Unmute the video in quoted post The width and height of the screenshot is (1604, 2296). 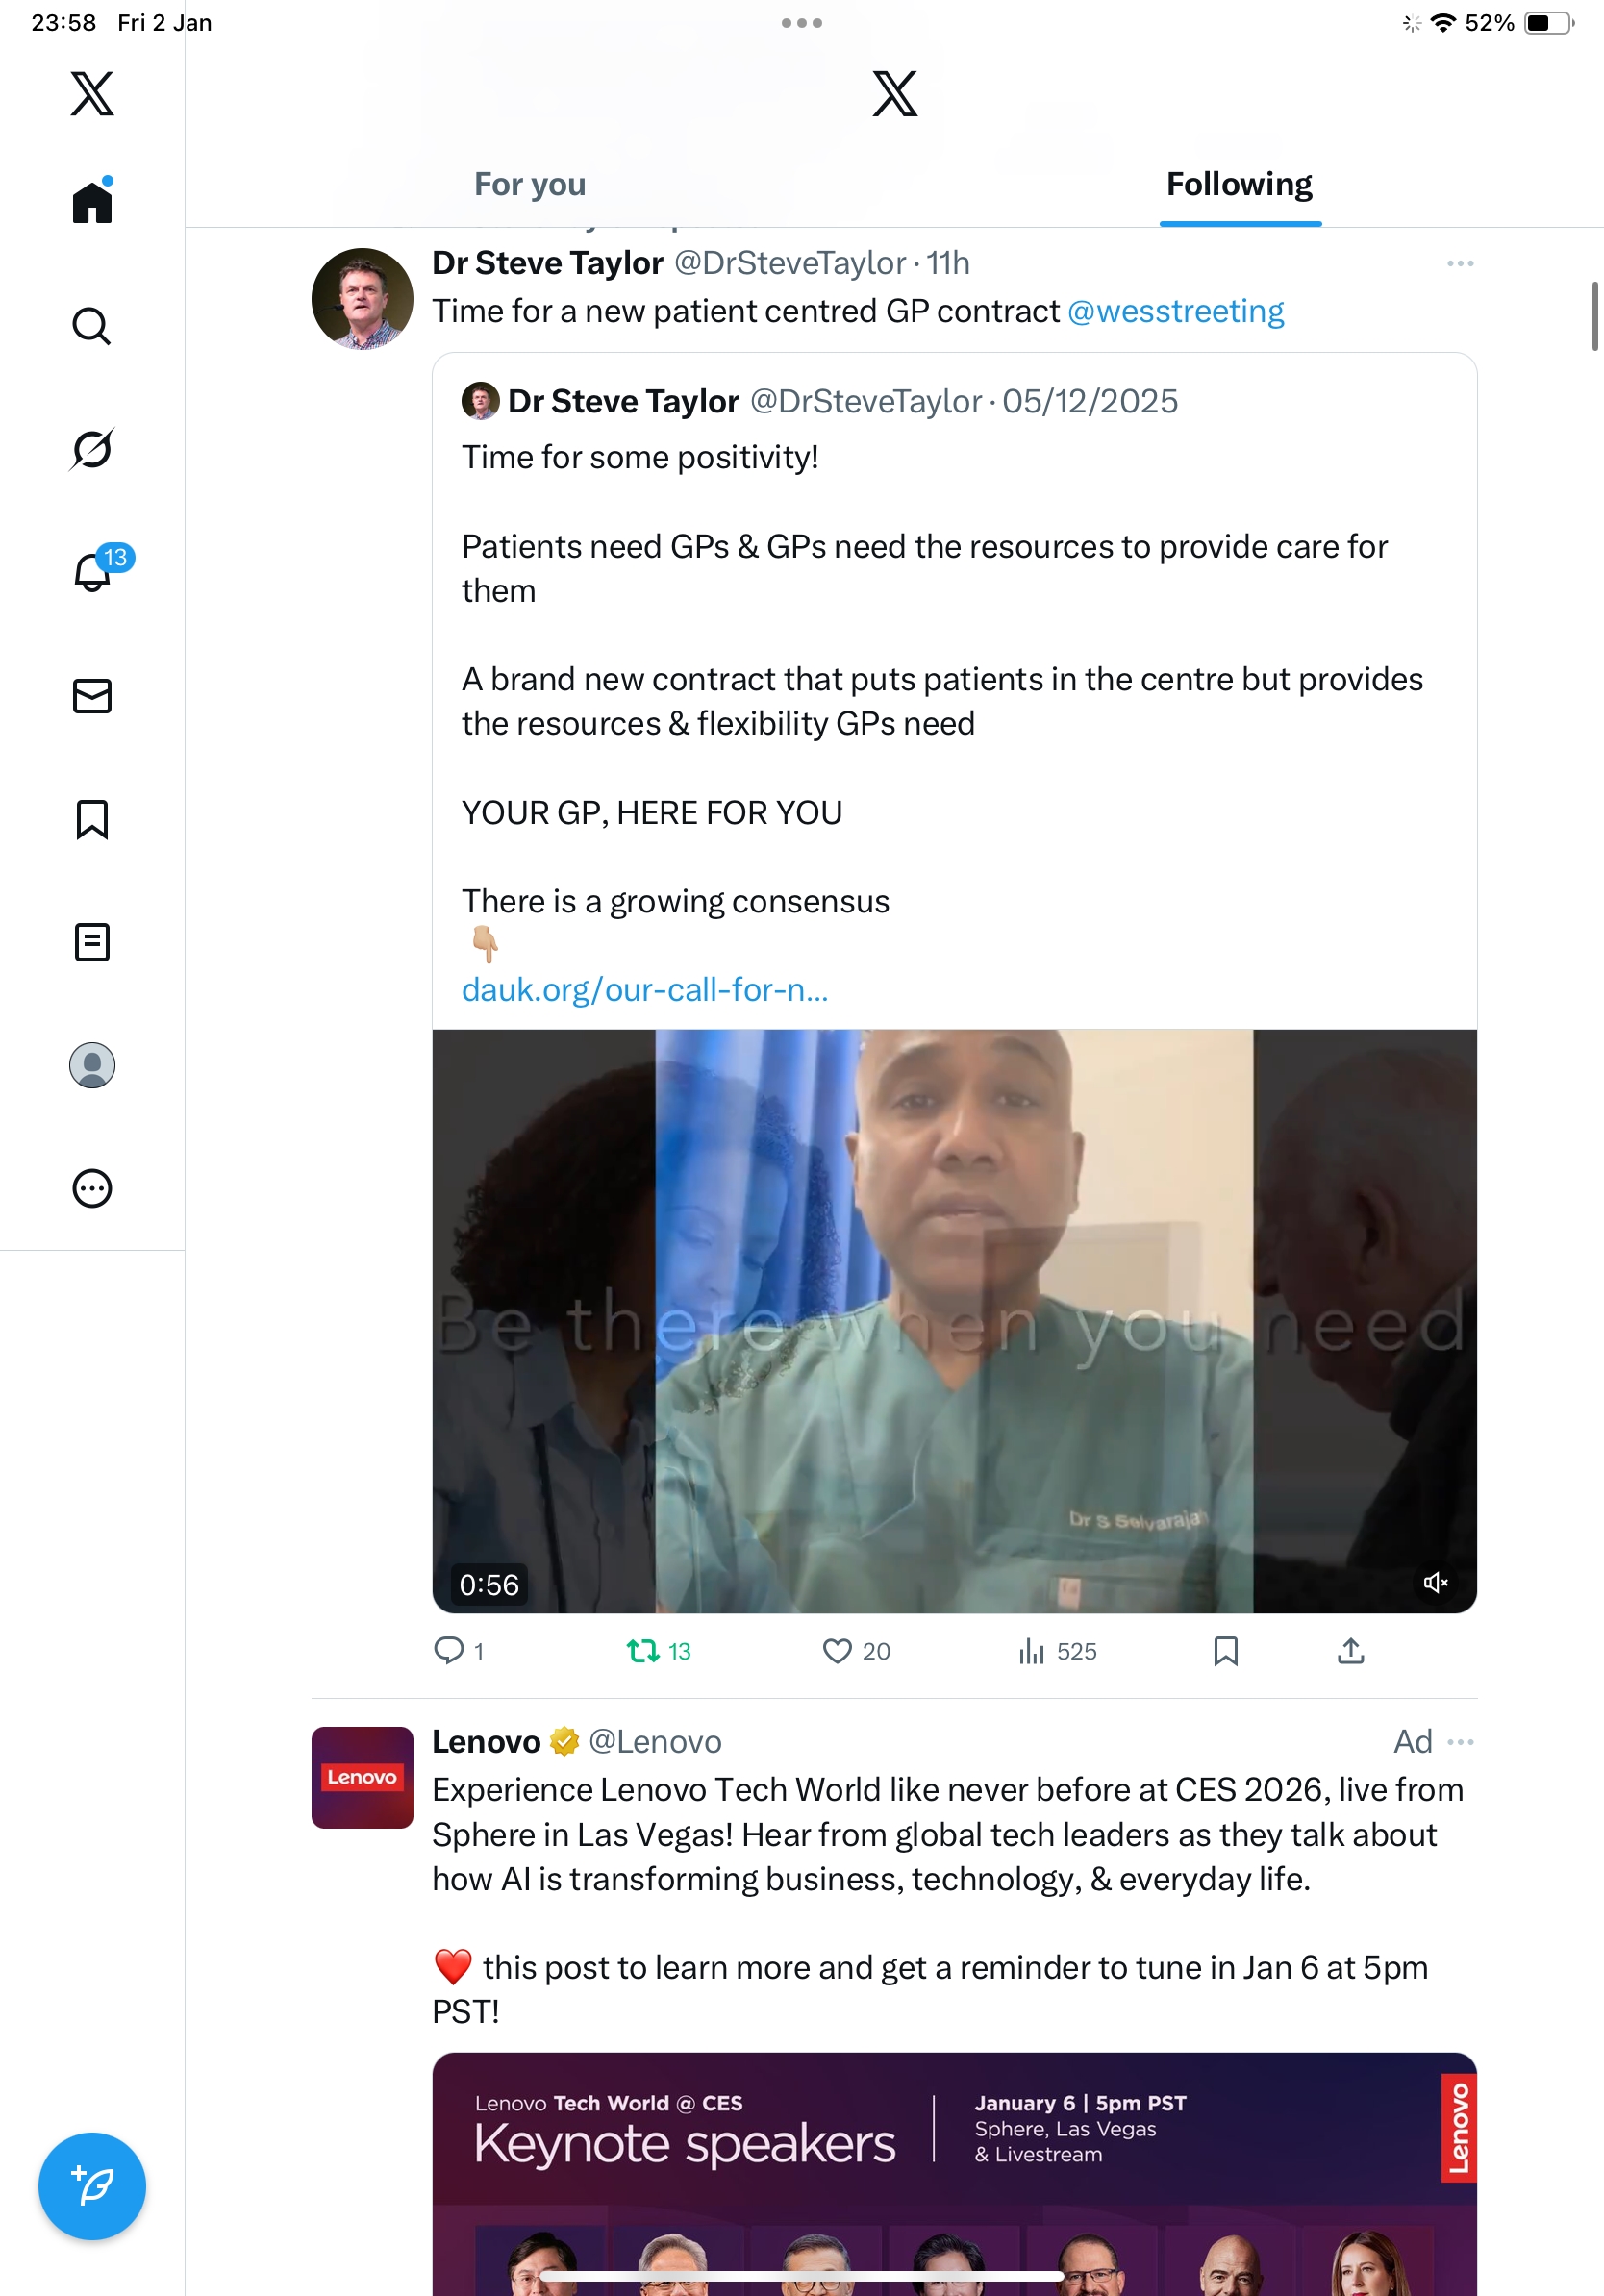coord(1435,1582)
